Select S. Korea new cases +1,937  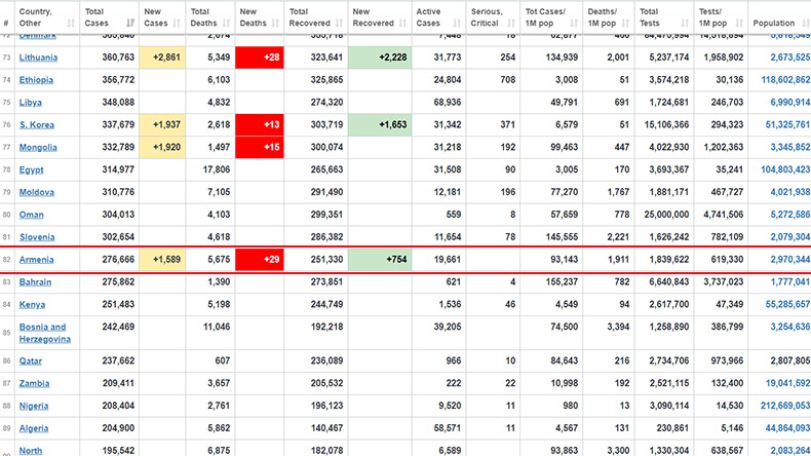click(162, 125)
